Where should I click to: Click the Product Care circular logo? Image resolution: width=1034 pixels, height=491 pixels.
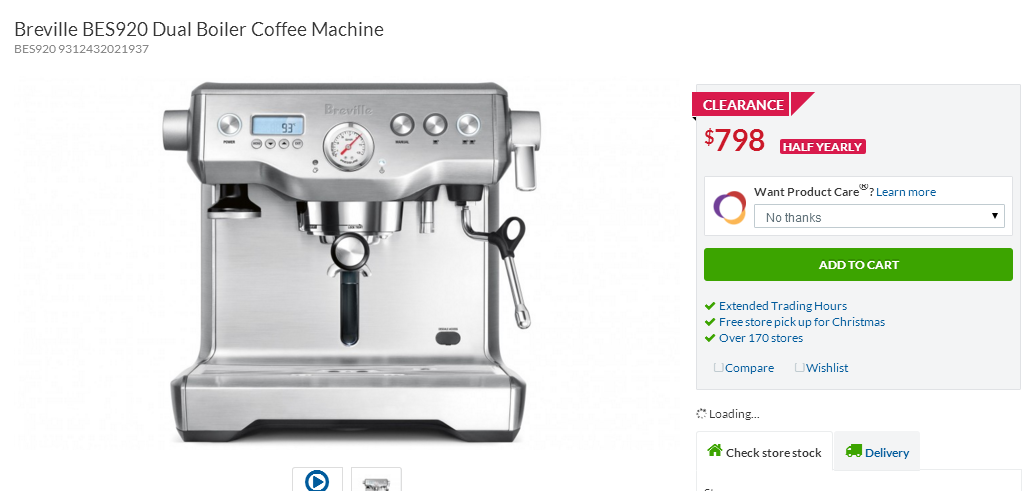click(729, 208)
